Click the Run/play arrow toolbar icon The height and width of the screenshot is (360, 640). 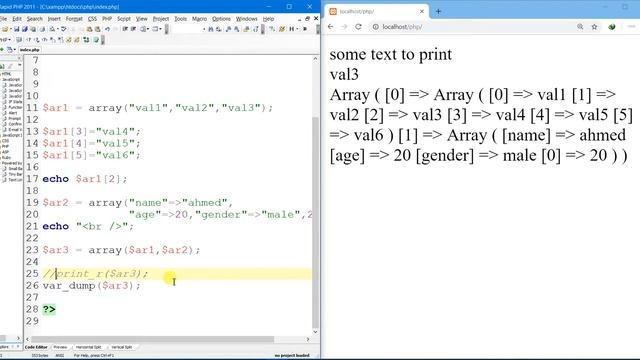305,29
